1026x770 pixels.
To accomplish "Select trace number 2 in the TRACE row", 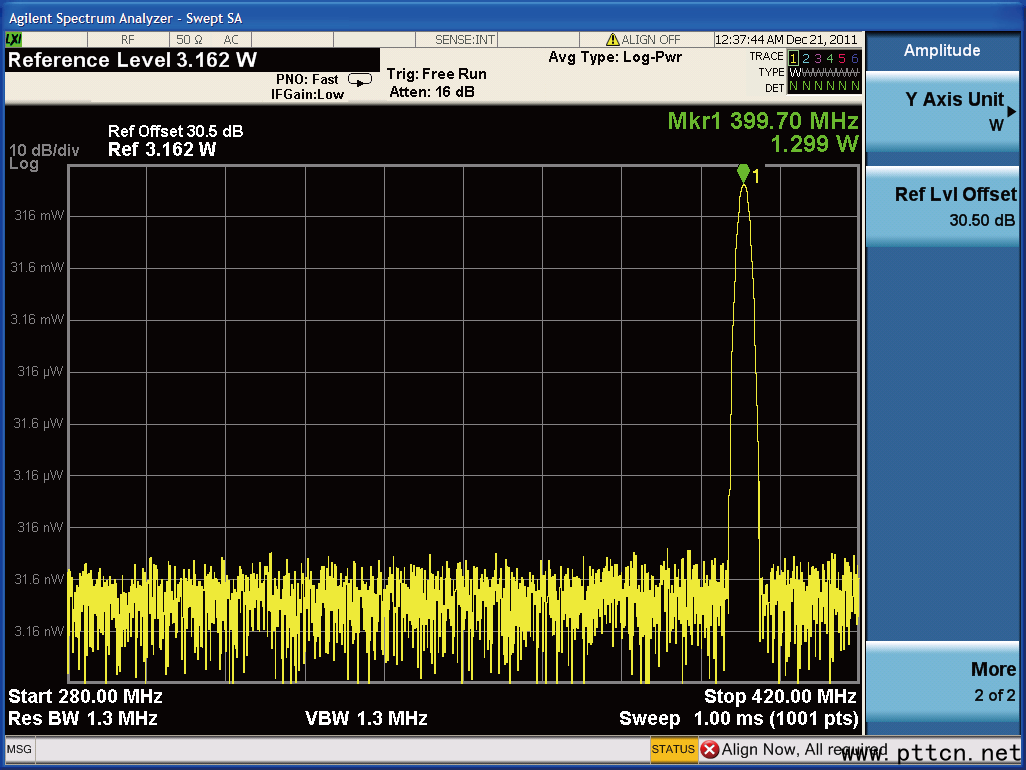I will [x=807, y=58].
